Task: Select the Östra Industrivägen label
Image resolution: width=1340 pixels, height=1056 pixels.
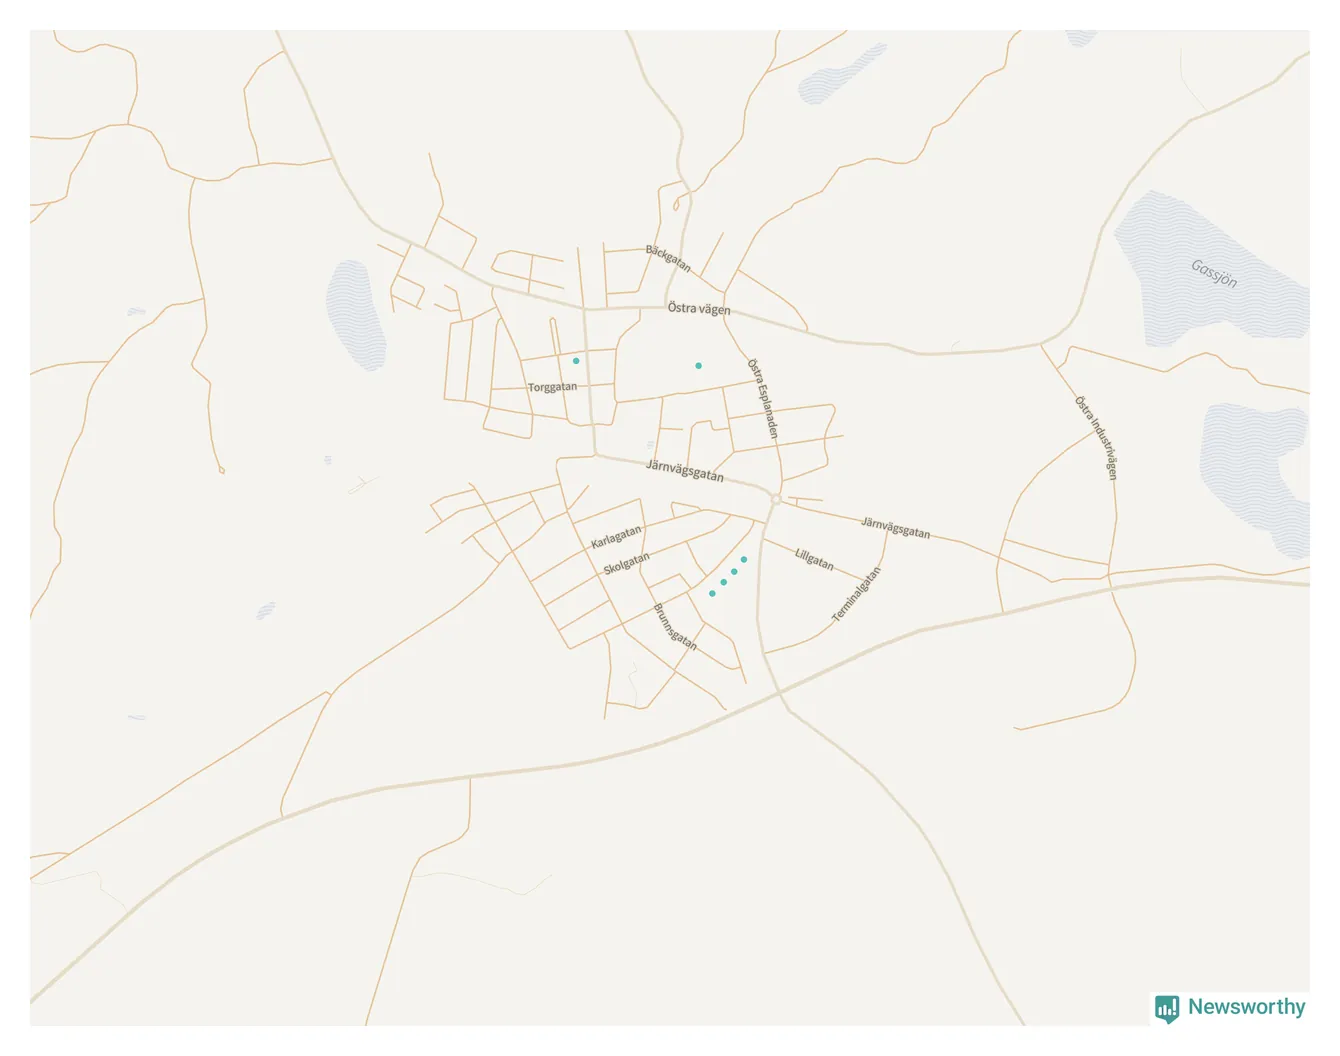Action: point(1096,438)
